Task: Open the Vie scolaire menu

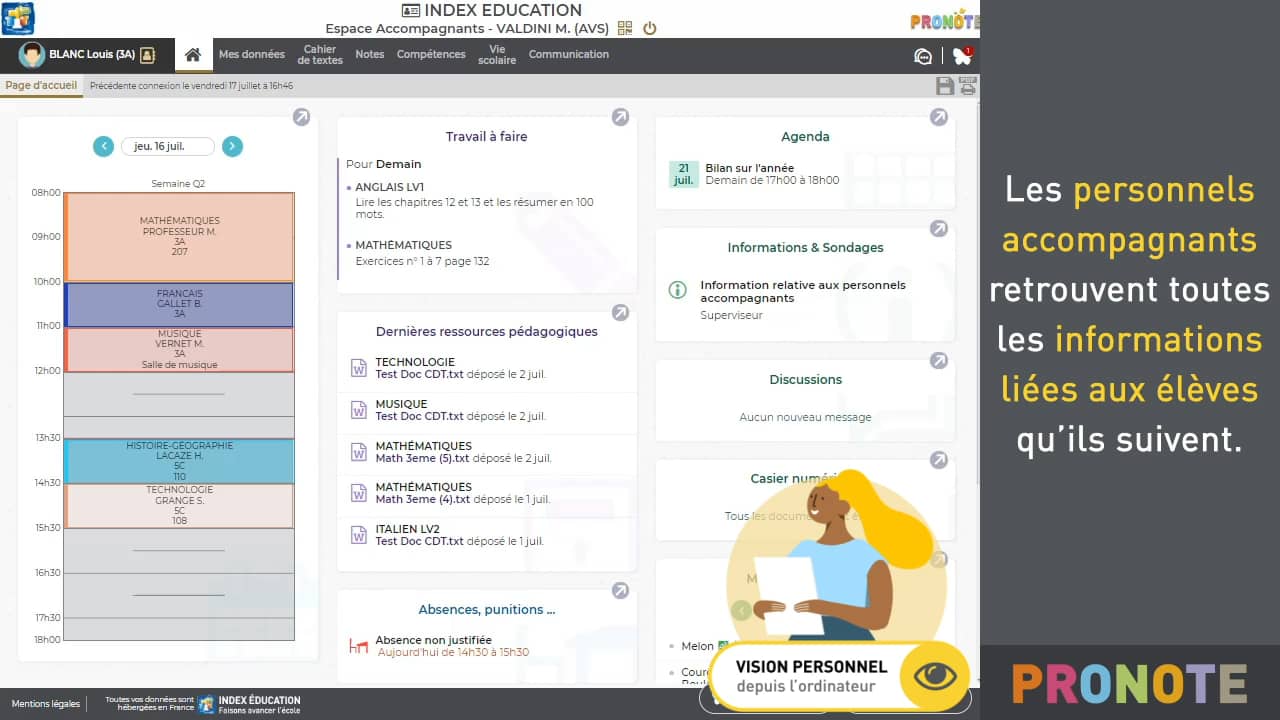Action: click(x=497, y=55)
